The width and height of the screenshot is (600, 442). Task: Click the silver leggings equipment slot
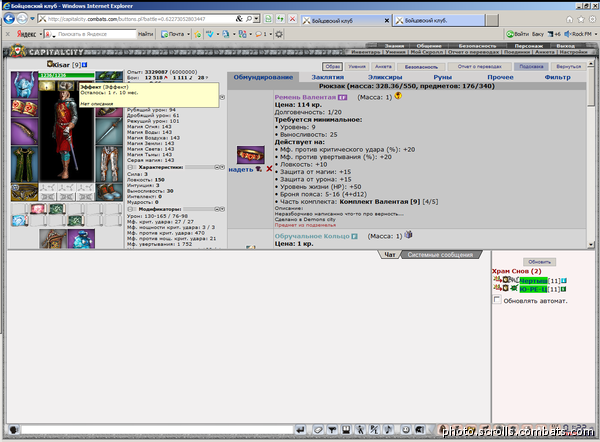point(109,164)
